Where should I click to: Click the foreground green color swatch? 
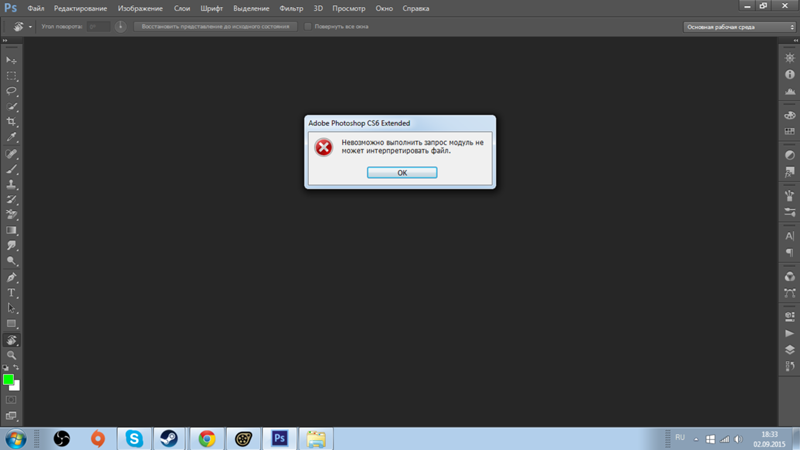(x=8, y=379)
